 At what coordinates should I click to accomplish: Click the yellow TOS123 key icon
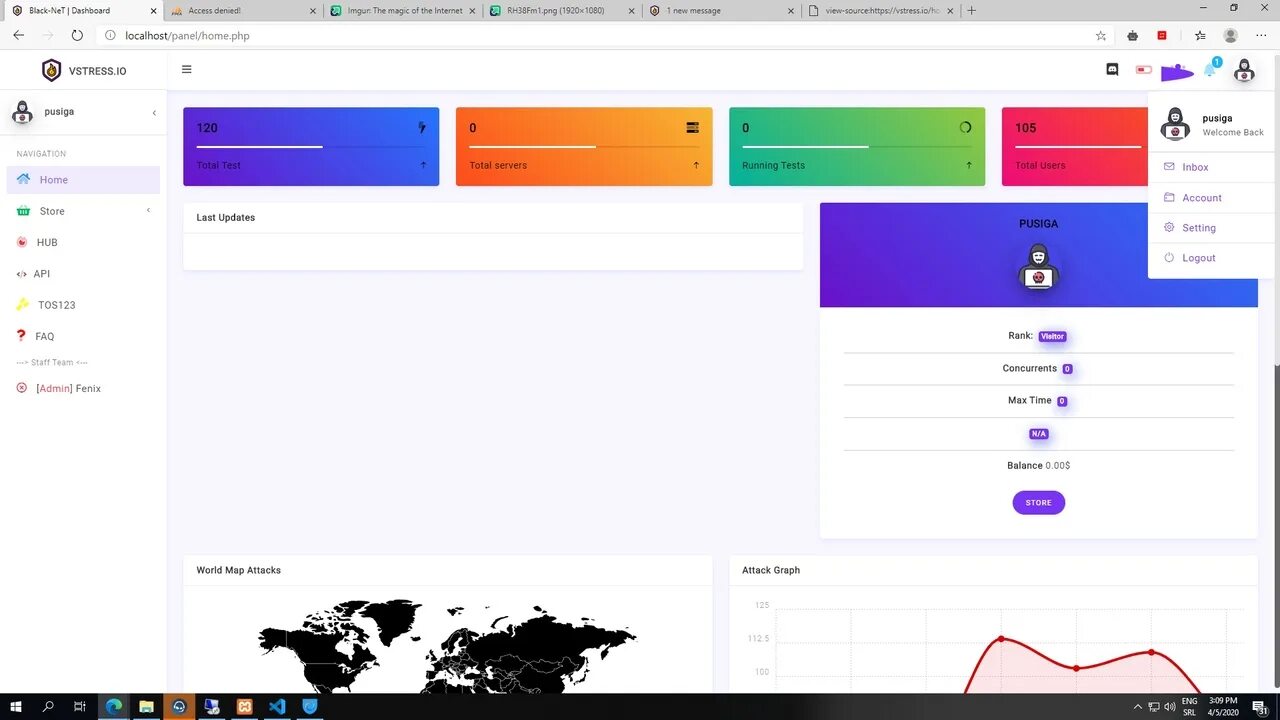coord(22,304)
